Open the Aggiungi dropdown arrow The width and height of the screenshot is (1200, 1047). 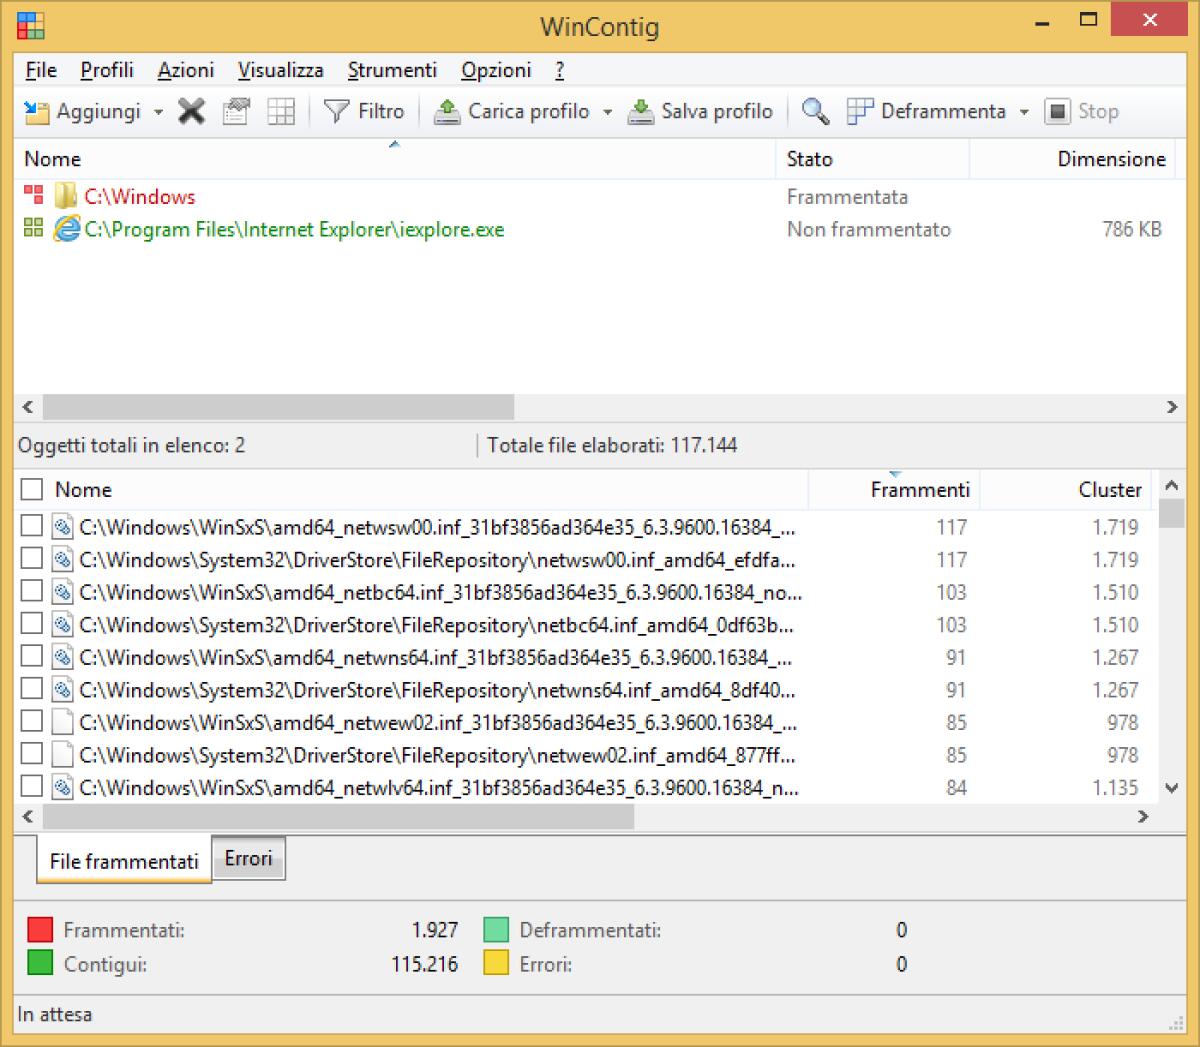(158, 111)
